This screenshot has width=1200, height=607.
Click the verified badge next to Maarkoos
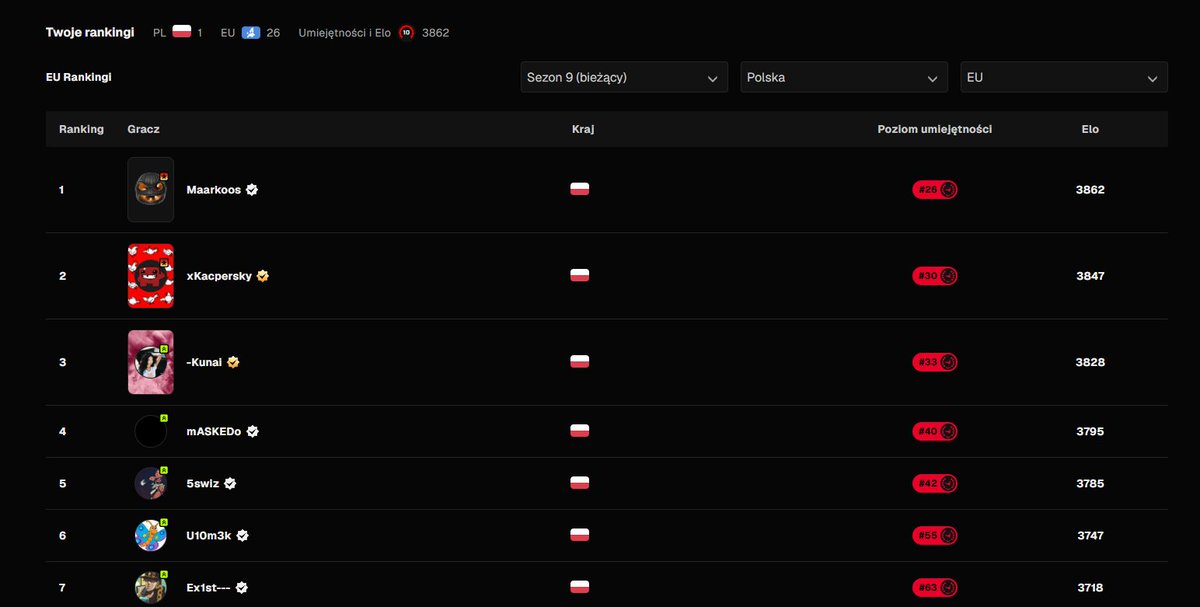(x=252, y=190)
